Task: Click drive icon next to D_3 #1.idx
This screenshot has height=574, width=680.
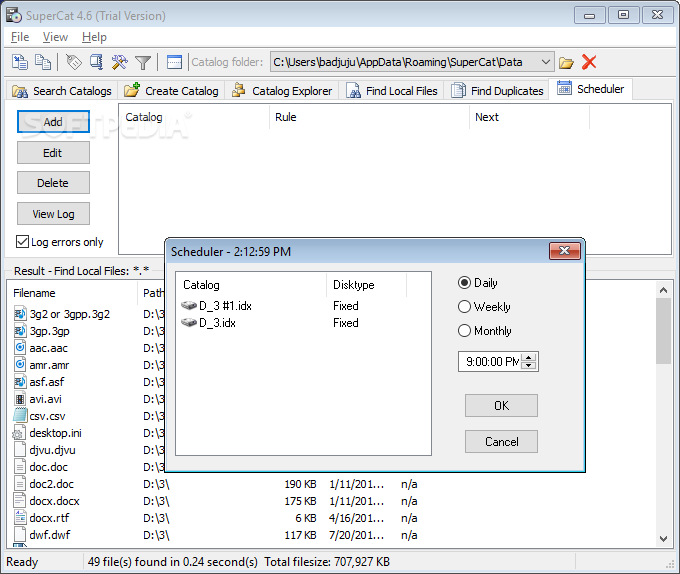Action: click(x=189, y=305)
